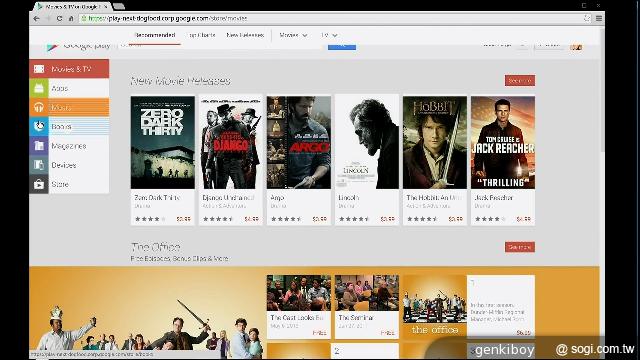Click the Argo title link
This screenshot has height=360, width=640.
[x=277, y=198]
